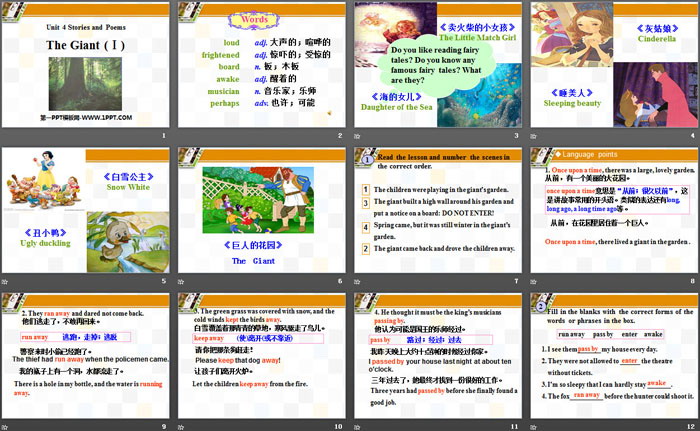Click slide number 9 label
Viewport: 700px width, 431px height.
164,427
